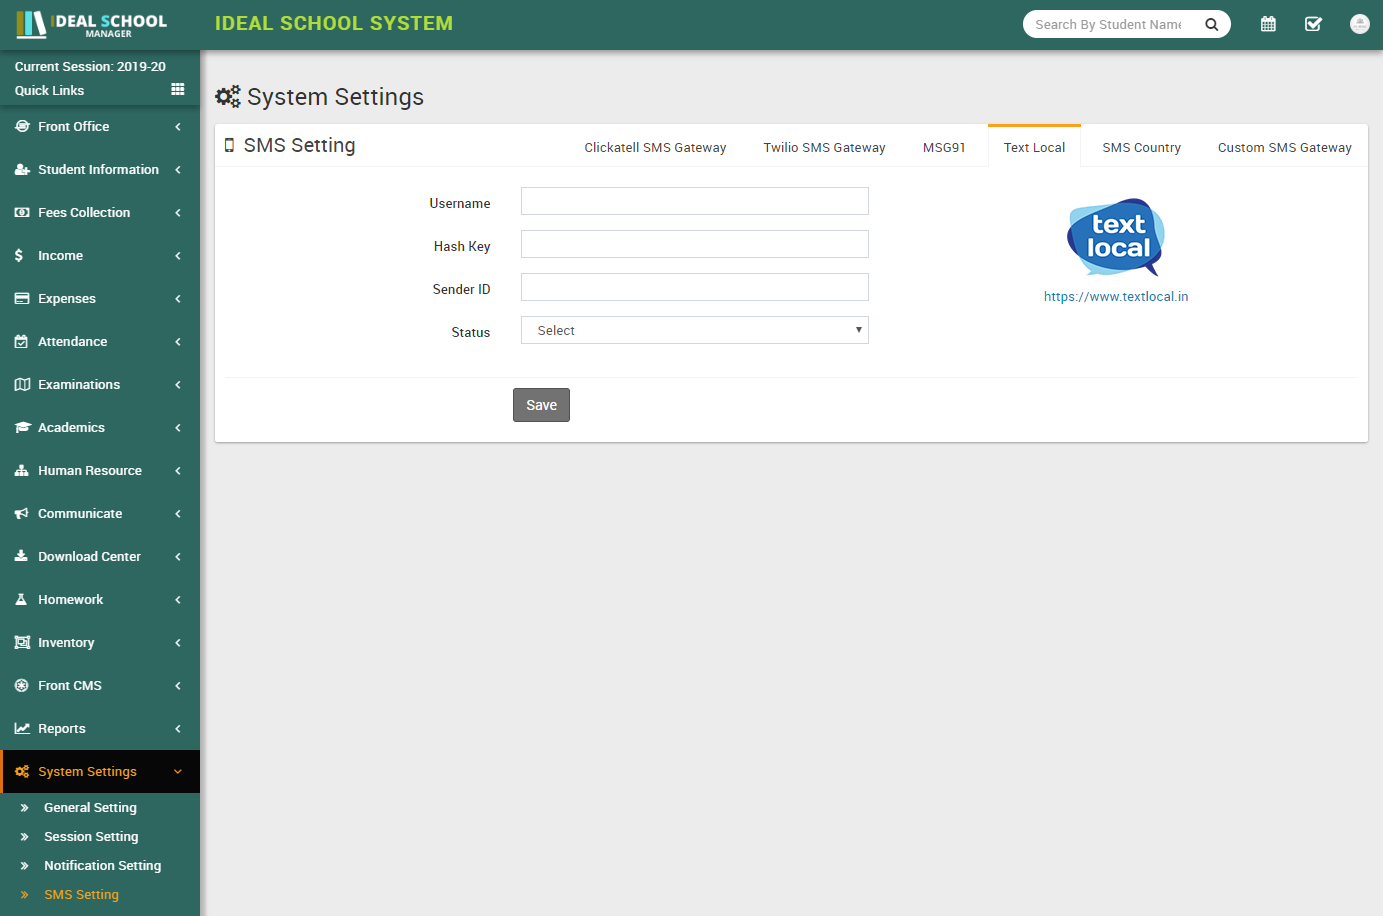The height and width of the screenshot is (916, 1383).
Task: Collapse the System Settings chevron
Action: tap(178, 771)
